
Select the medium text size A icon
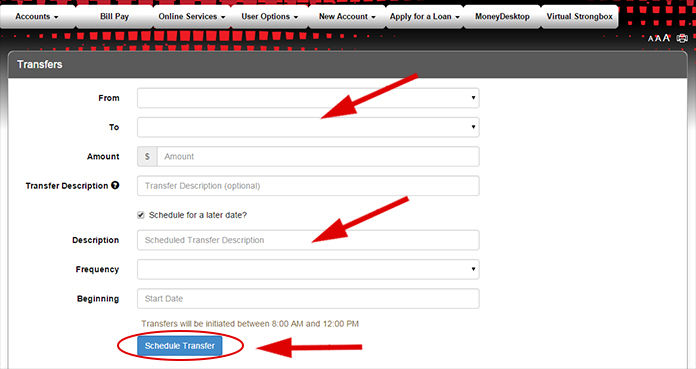coord(658,39)
